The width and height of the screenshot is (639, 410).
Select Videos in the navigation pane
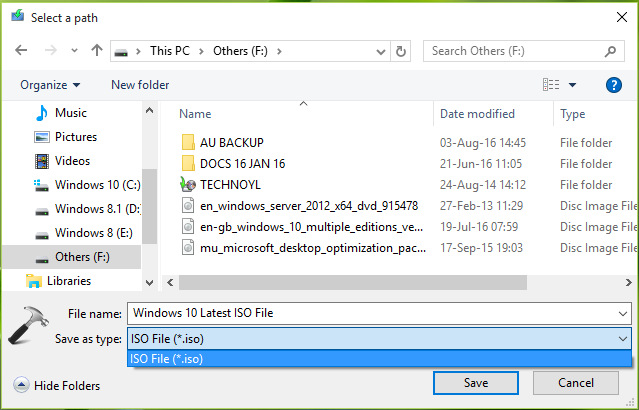tap(72, 161)
